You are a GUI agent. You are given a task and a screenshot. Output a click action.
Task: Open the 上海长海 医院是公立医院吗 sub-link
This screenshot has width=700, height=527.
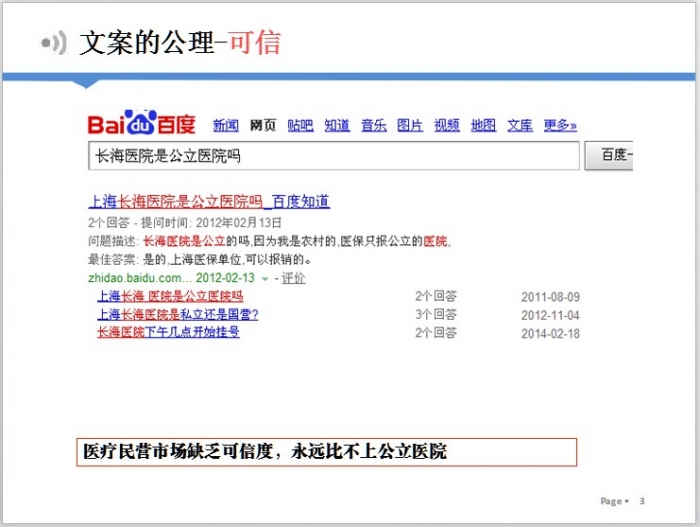coord(170,297)
